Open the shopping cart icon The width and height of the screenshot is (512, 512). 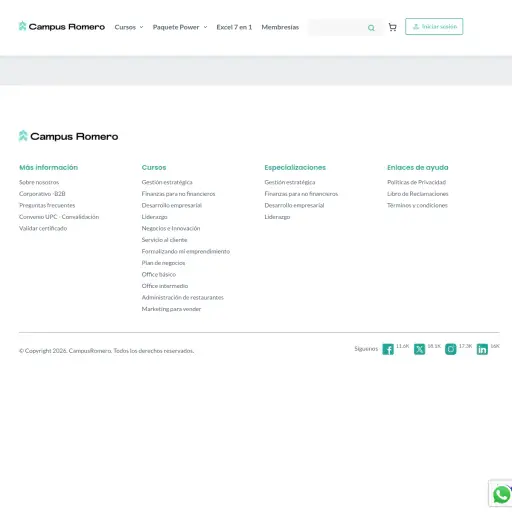click(392, 27)
